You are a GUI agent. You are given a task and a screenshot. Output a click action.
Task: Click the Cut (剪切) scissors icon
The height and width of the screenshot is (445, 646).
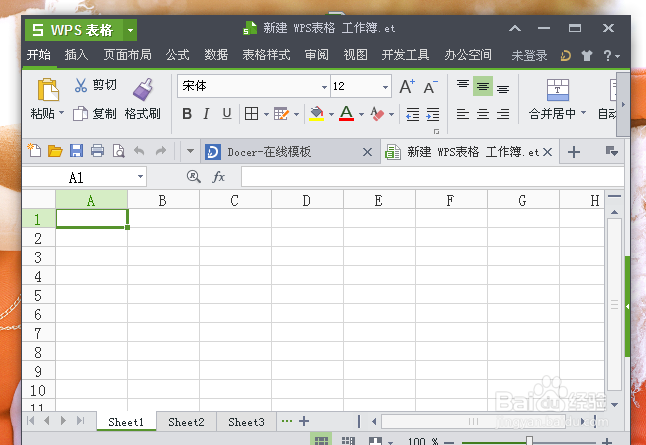(80, 85)
